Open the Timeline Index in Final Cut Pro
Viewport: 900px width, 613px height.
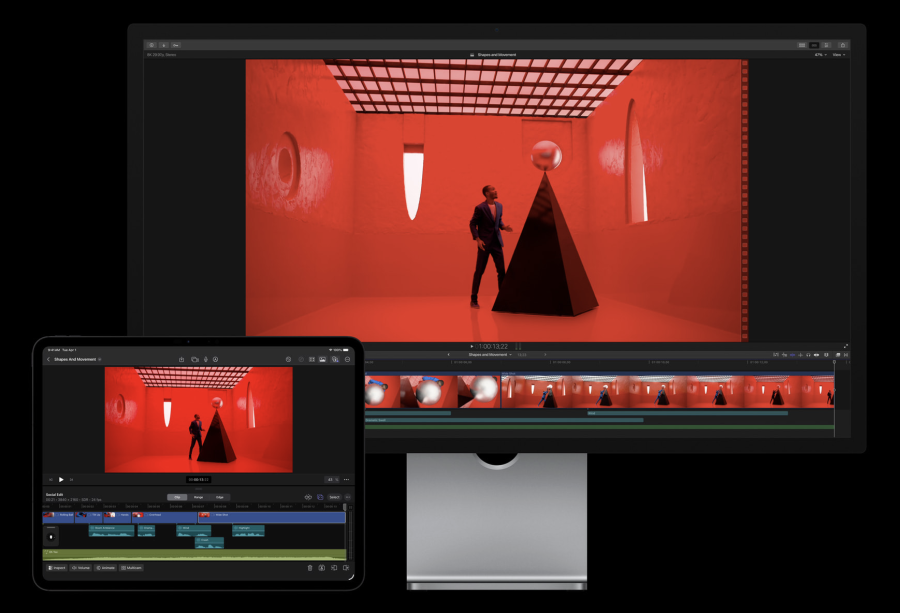[x=778, y=353]
